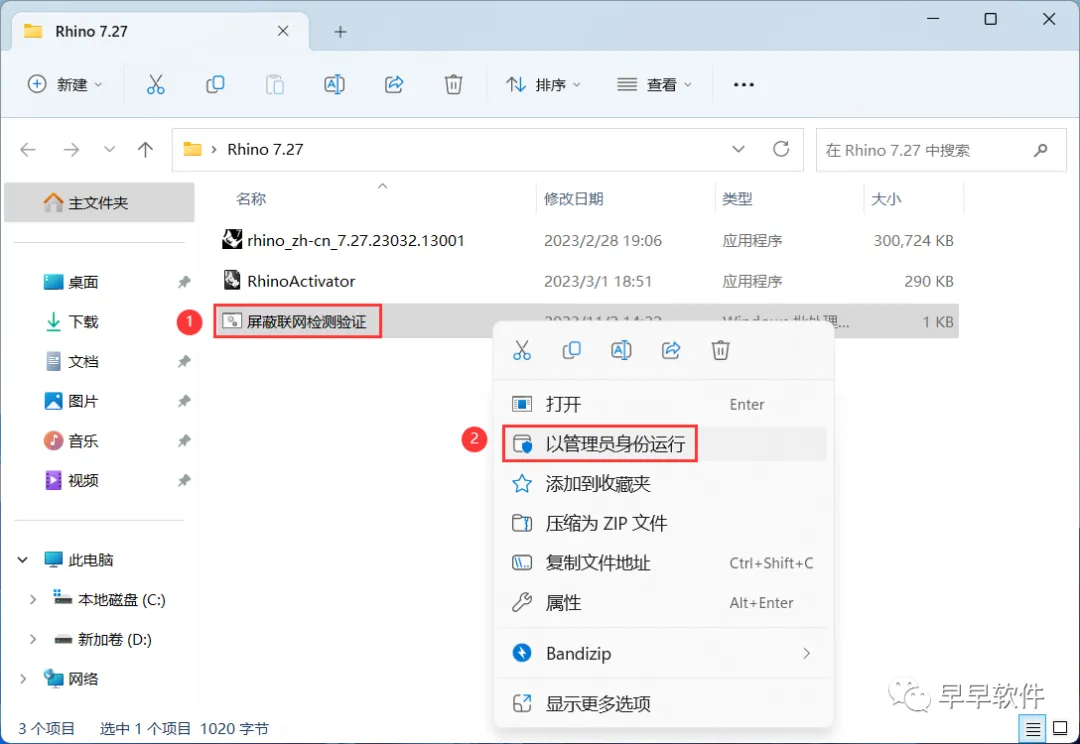Click the share icon in context menu
This screenshot has height=744, width=1080.
coord(671,351)
